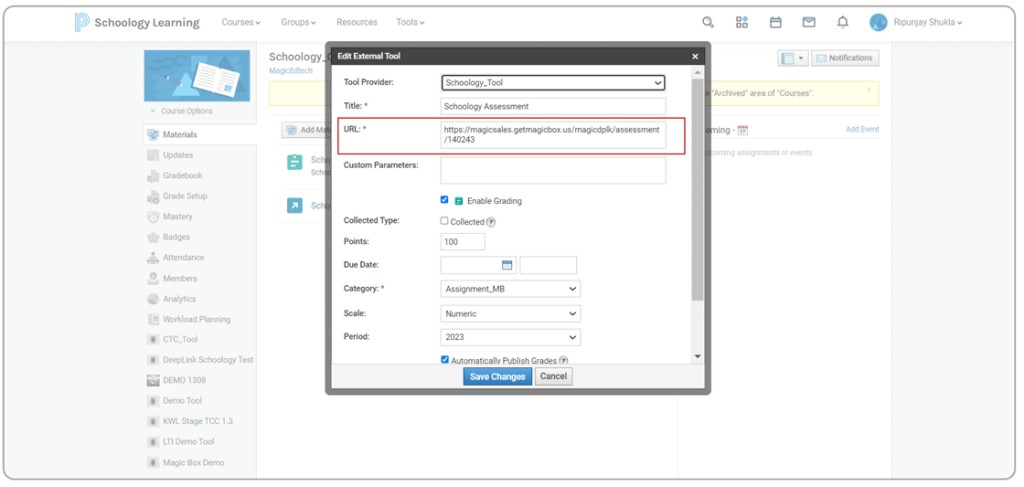The height and width of the screenshot is (487, 1024).
Task: Open Magic Box Demo in the sidebar
Action: click(x=193, y=463)
